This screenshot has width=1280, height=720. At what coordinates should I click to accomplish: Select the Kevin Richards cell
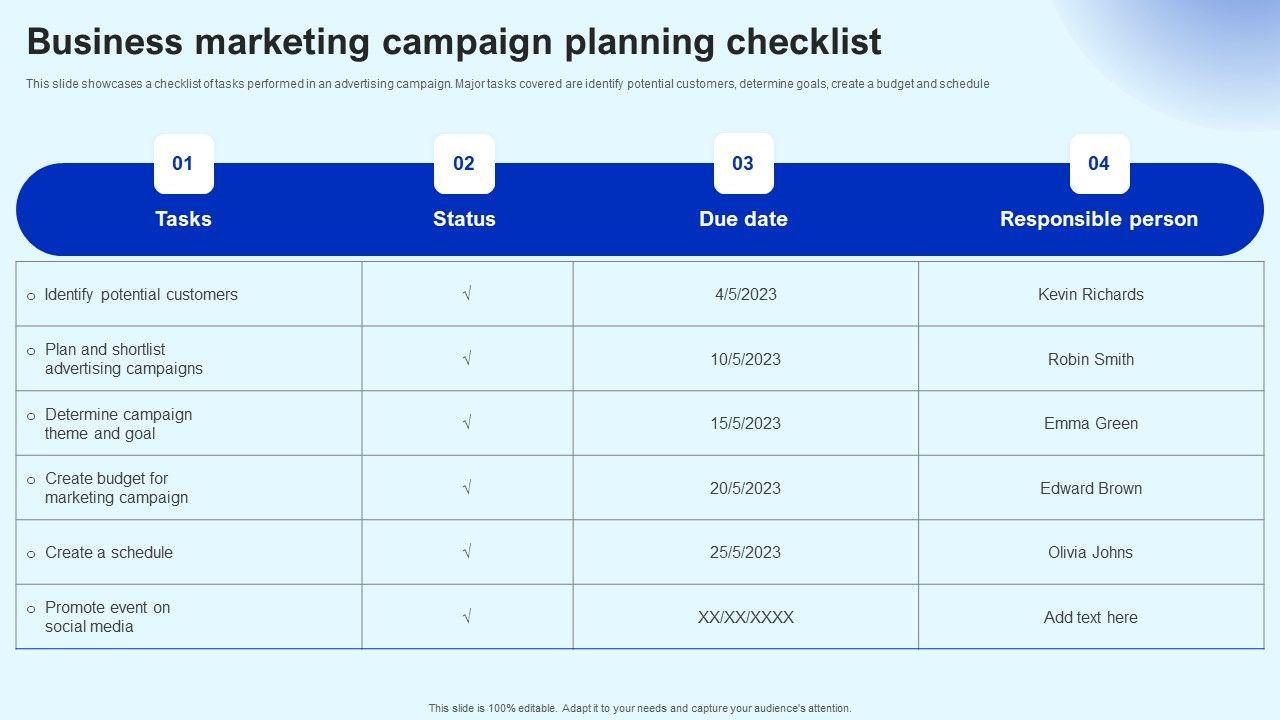tap(1090, 294)
